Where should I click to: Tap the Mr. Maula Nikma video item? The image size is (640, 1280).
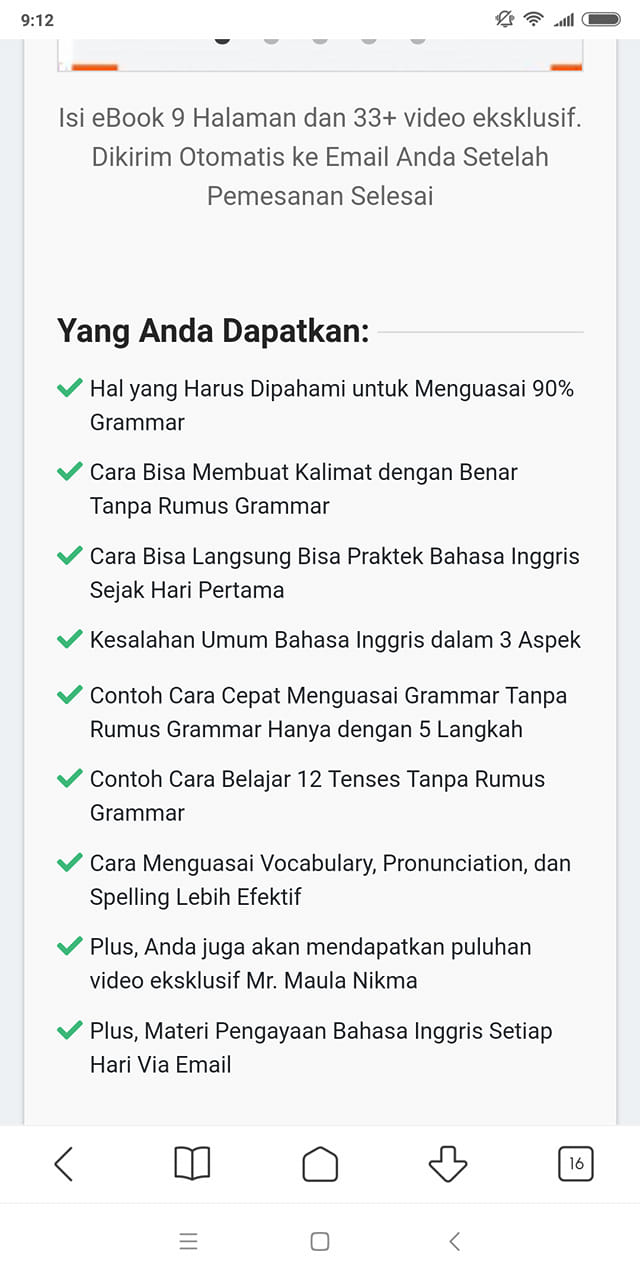(311, 963)
